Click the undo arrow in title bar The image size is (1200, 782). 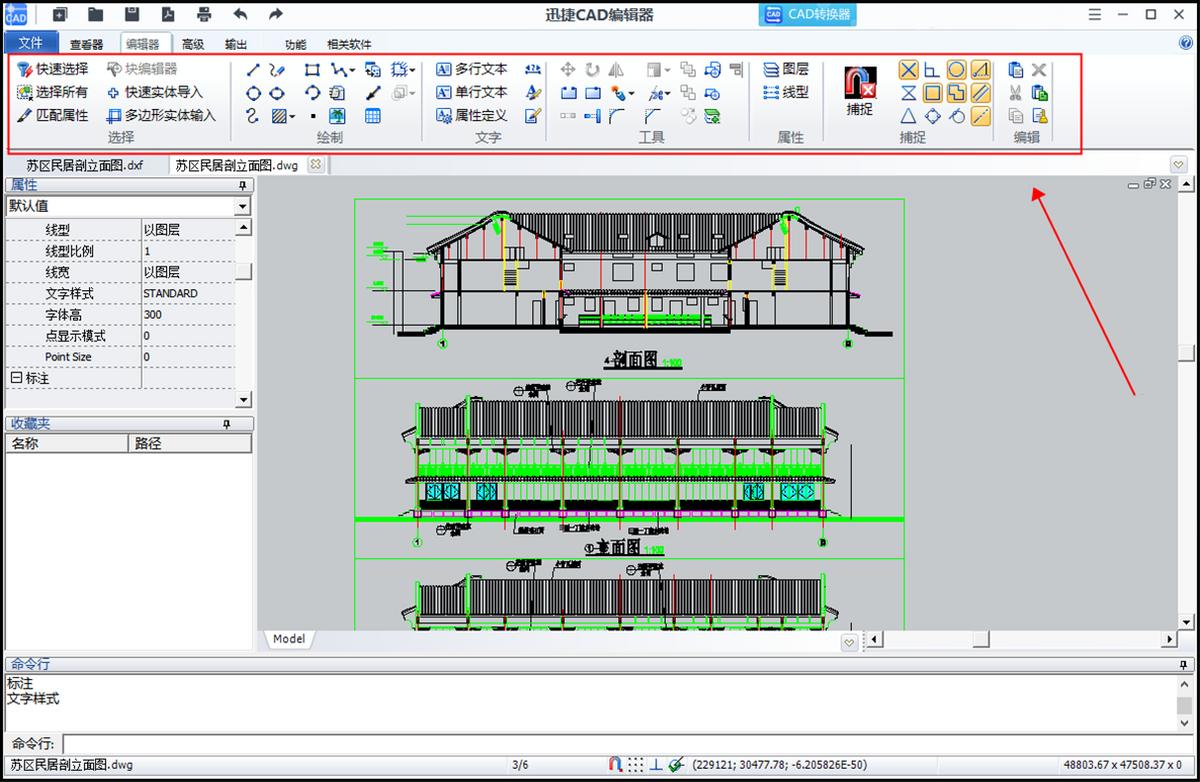pos(240,14)
